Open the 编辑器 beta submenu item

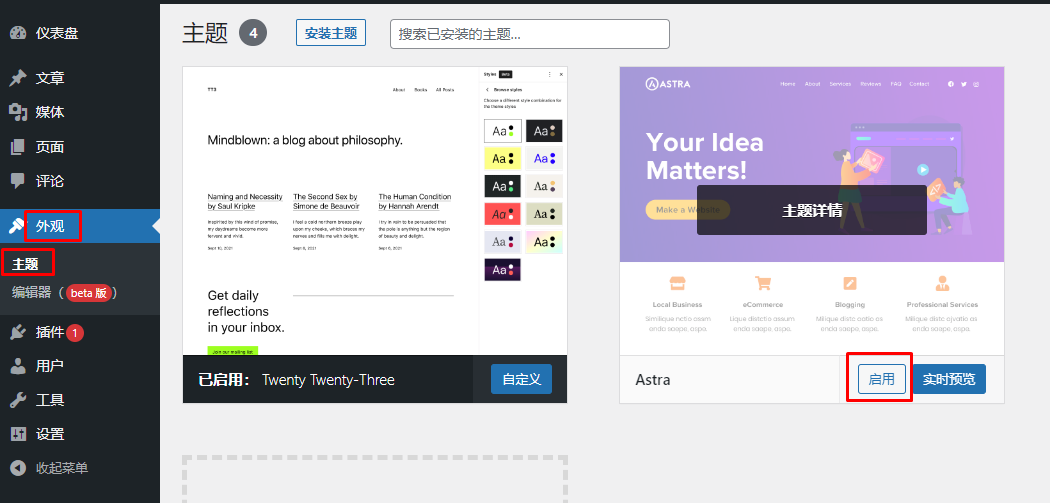point(65,293)
